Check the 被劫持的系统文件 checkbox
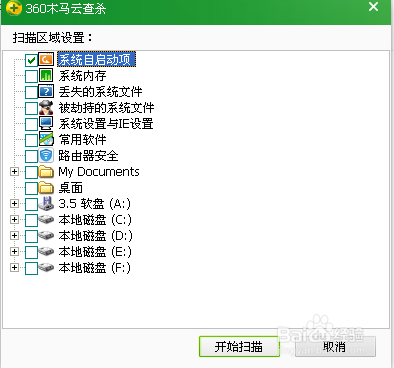Screen dimensions: 394x368 [31, 108]
